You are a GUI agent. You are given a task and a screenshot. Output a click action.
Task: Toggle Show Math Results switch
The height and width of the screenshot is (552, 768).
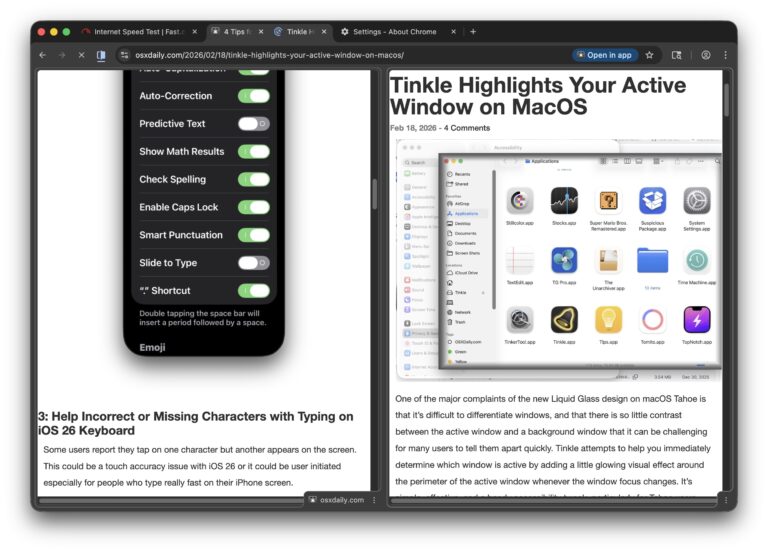click(x=254, y=152)
